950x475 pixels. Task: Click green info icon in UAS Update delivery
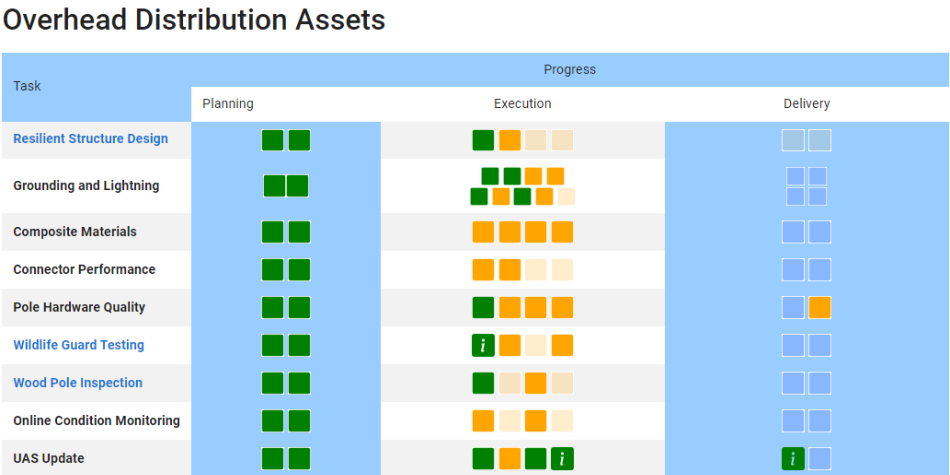click(793, 459)
